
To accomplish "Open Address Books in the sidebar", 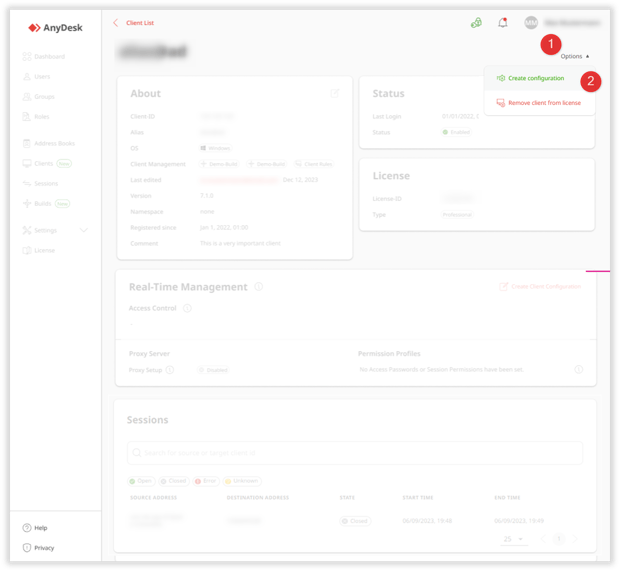I will point(54,143).
